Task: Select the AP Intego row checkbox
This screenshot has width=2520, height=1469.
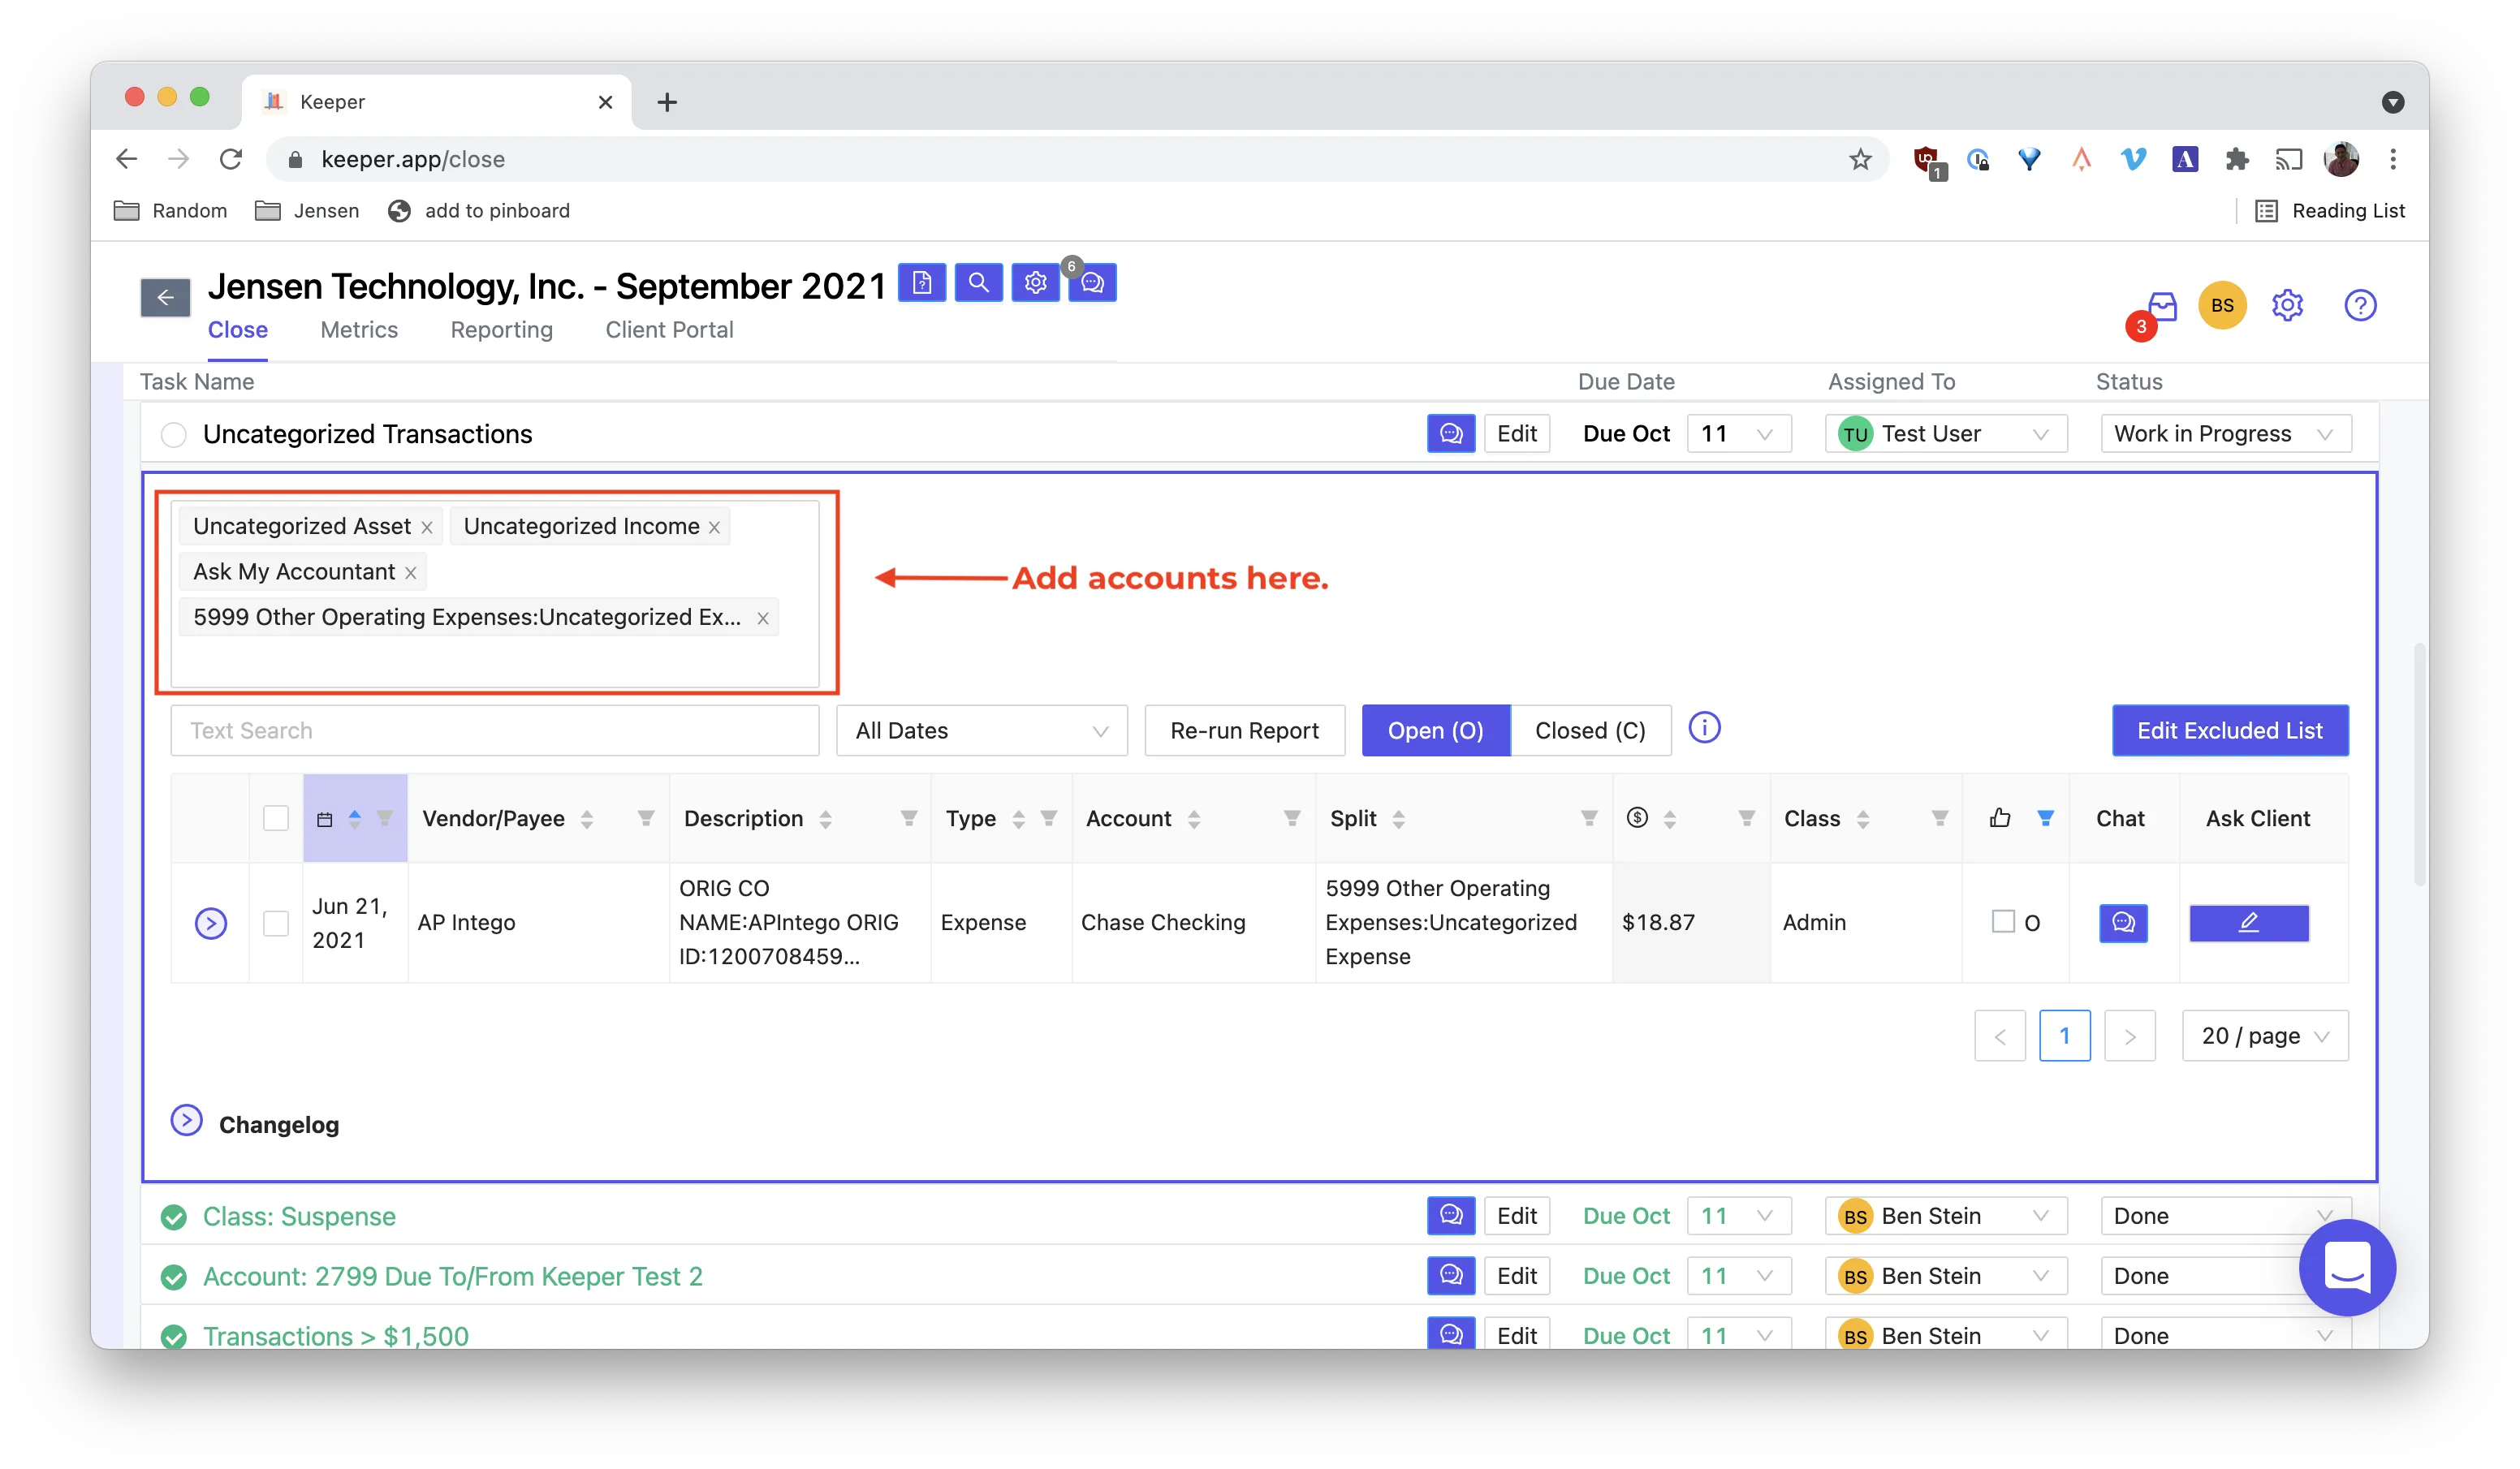Action: tap(276, 922)
